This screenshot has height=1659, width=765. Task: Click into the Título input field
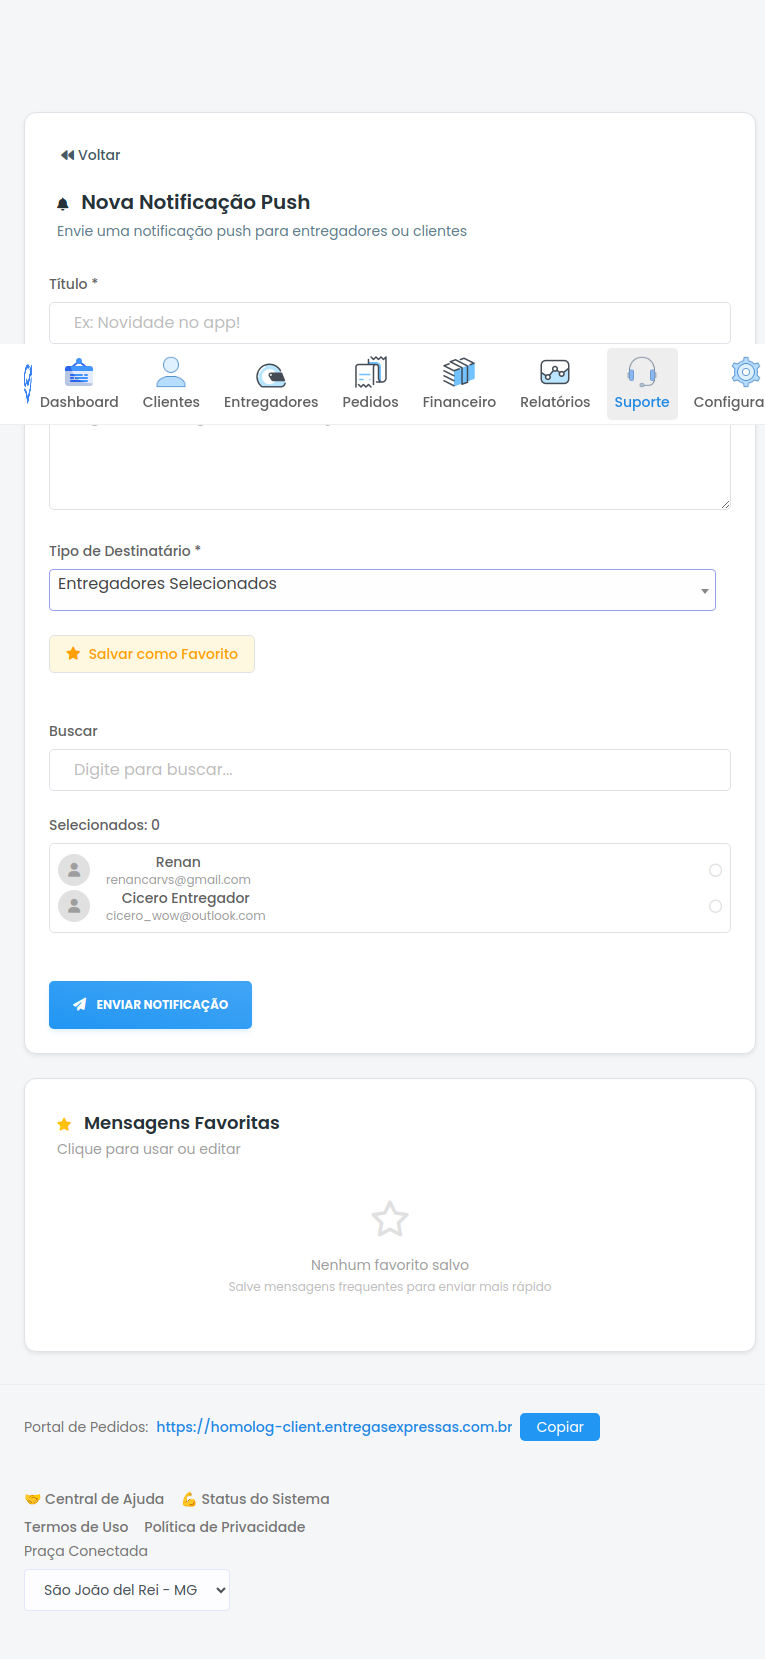tap(390, 323)
